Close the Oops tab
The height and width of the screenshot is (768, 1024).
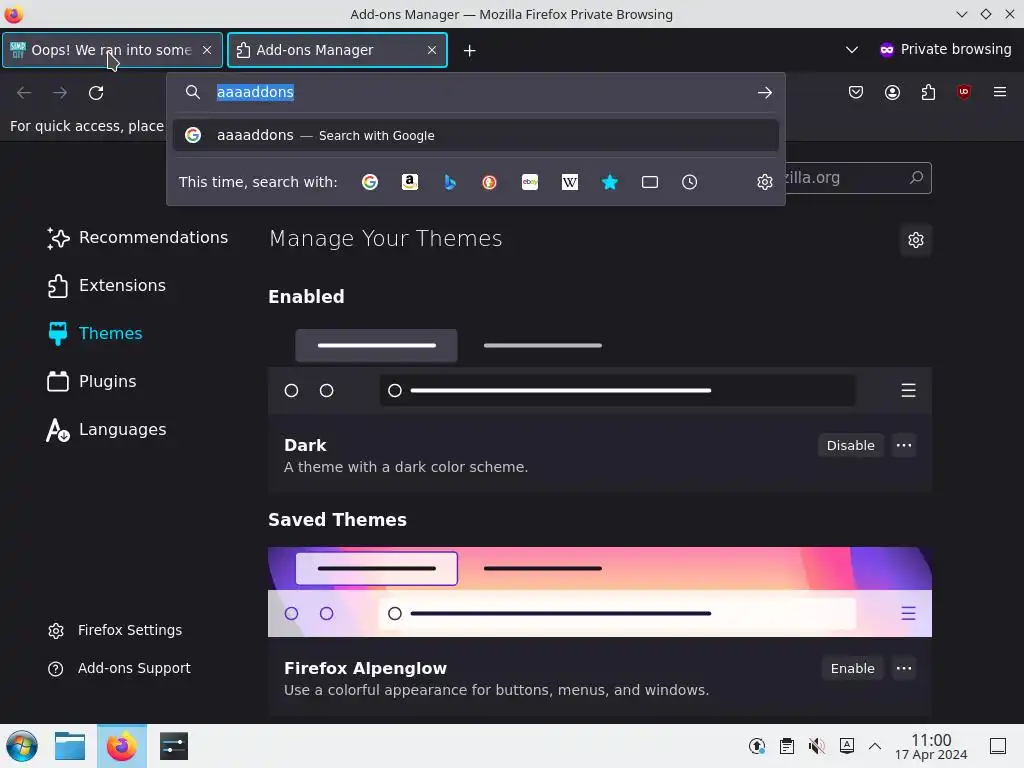207,50
